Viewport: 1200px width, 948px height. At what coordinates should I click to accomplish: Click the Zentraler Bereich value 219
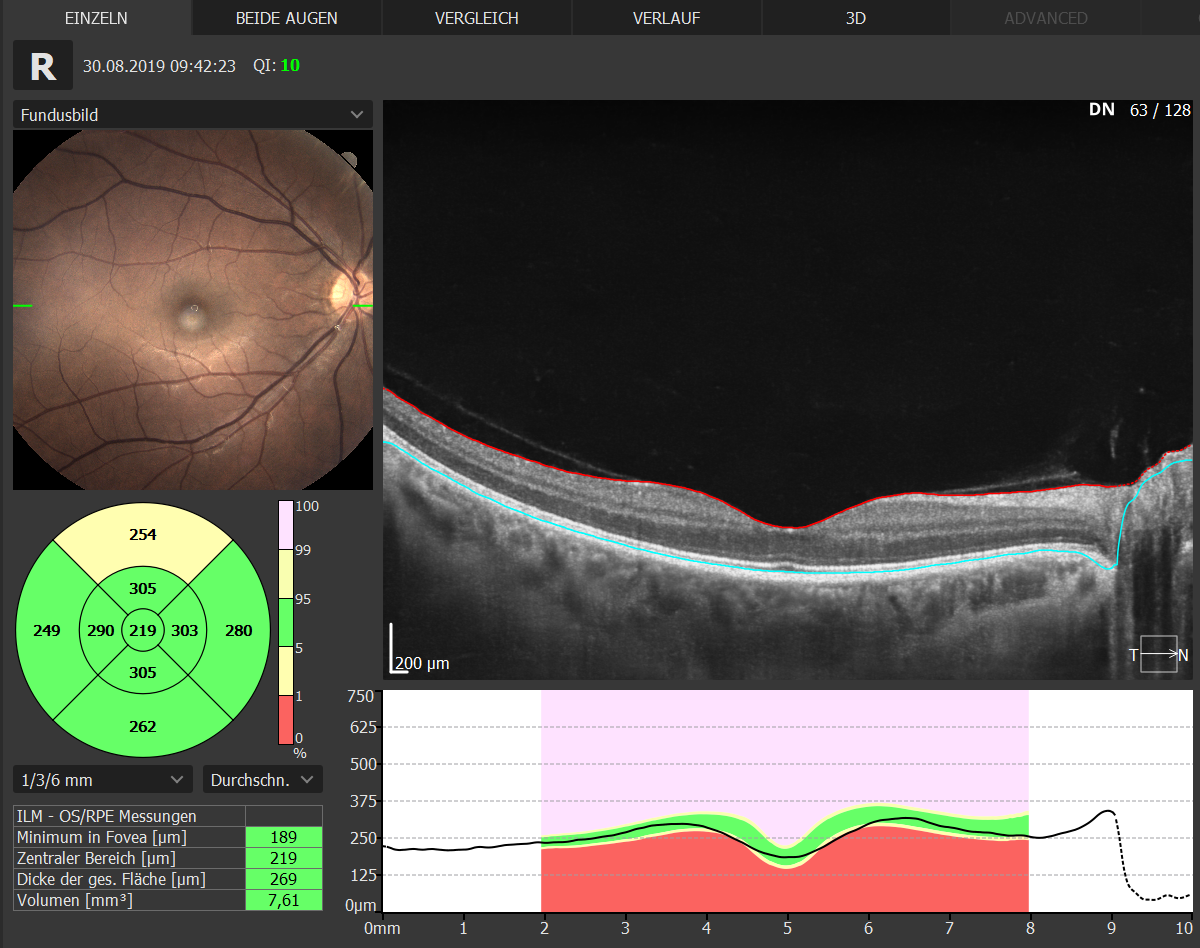[284, 858]
